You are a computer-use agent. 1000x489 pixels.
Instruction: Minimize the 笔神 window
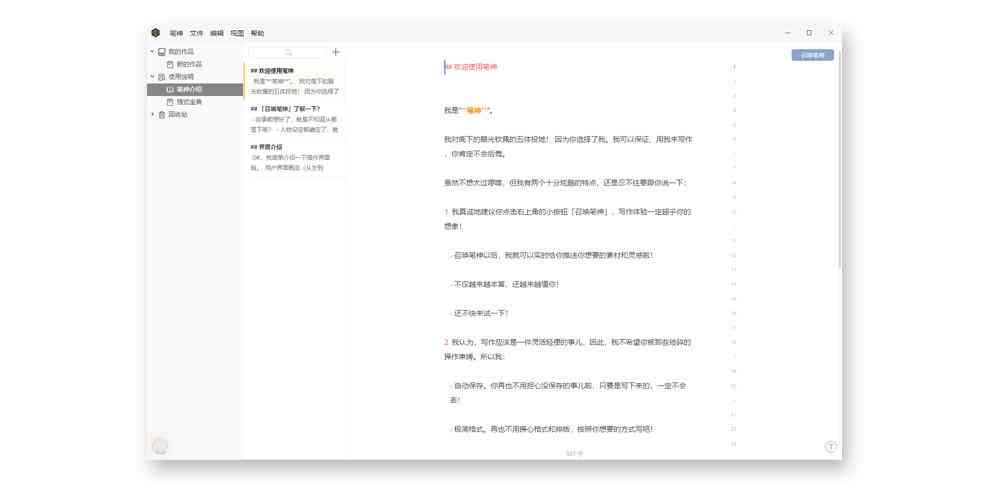point(788,33)
